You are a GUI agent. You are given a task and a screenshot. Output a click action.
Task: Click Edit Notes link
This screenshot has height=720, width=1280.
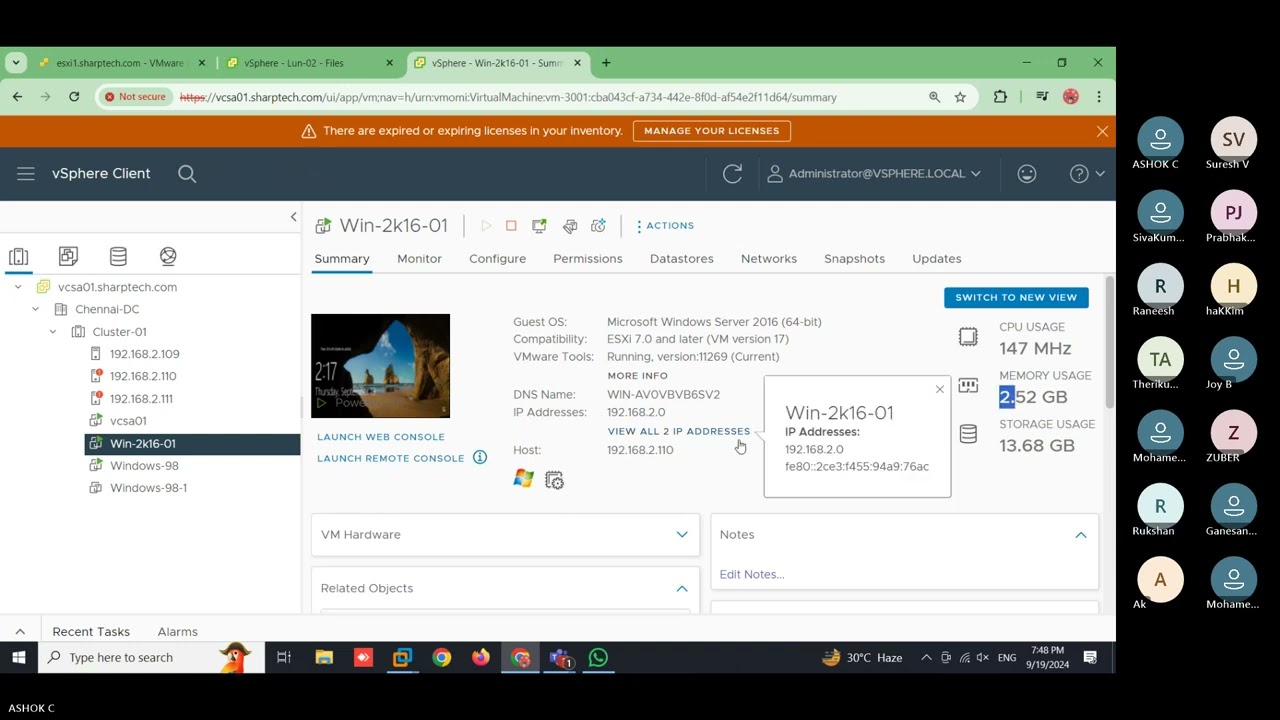pos(752,575)
